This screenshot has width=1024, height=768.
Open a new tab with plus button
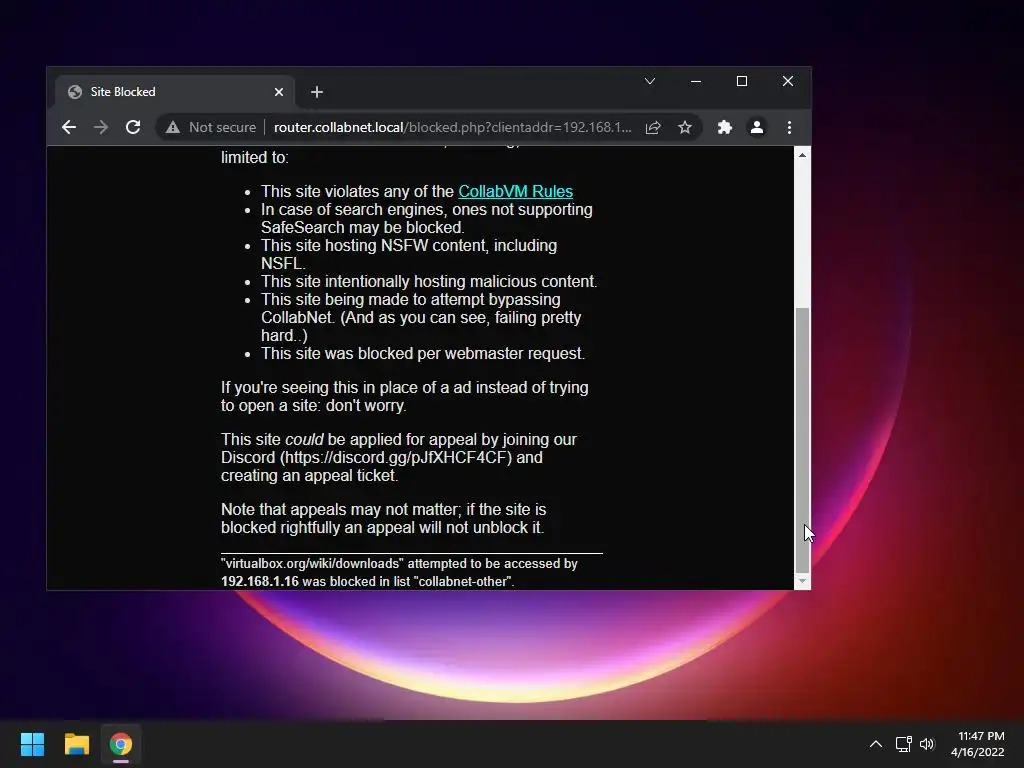click(x=317, y=92)
